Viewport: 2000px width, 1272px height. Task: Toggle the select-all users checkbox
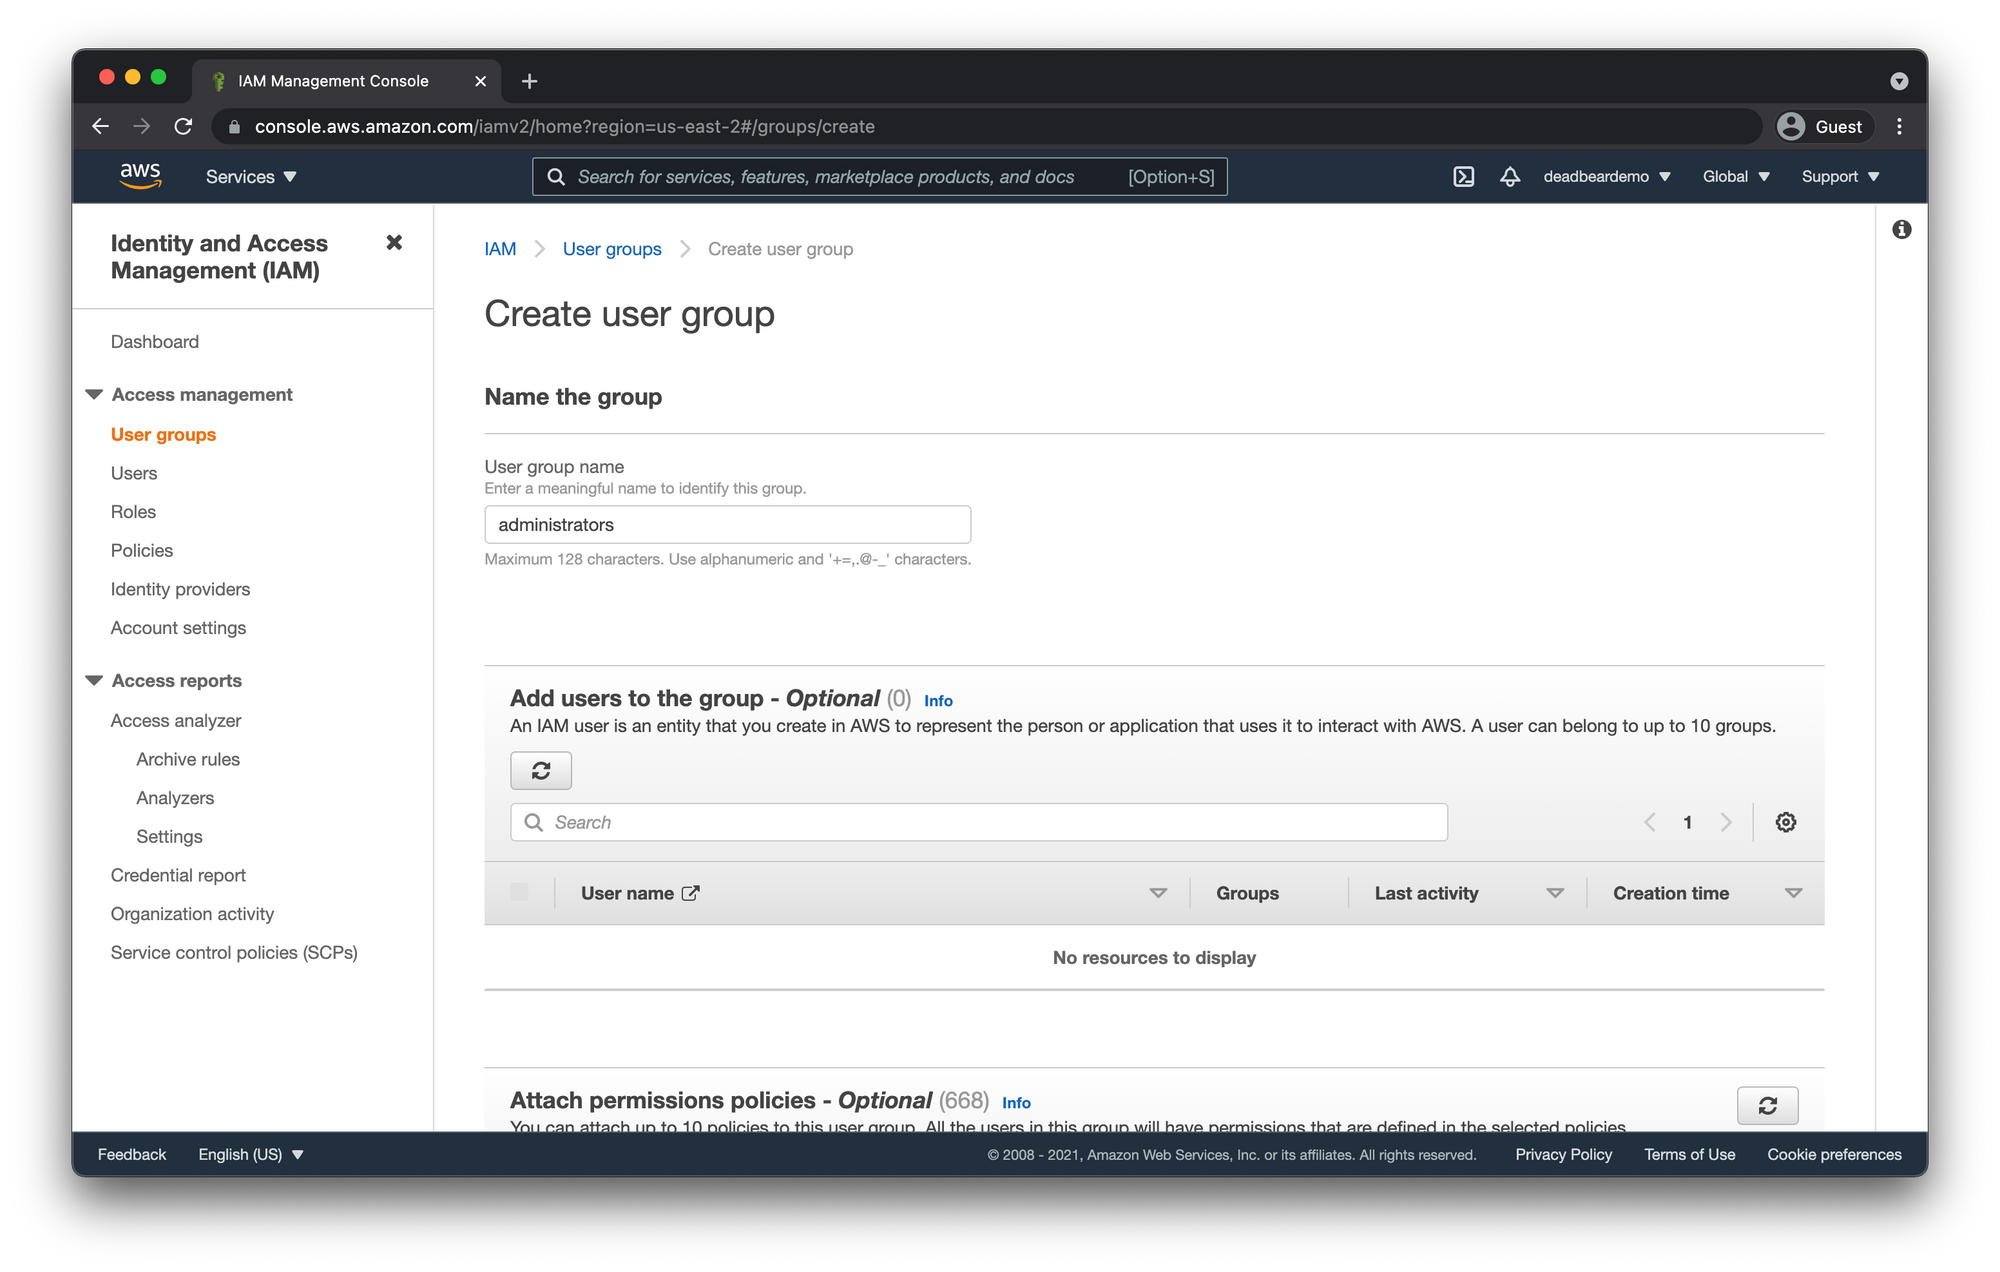click(x=519, y=892)
